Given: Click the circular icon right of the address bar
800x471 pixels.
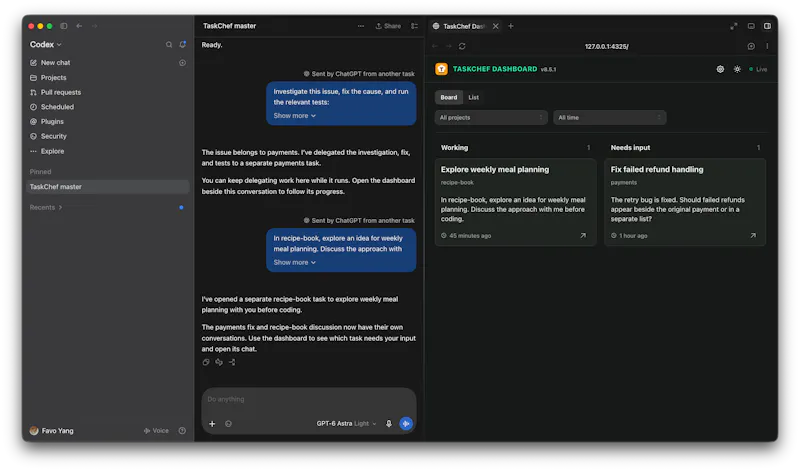Looking at the screenshot, I should pyautogui.click(x=751, y=46).
